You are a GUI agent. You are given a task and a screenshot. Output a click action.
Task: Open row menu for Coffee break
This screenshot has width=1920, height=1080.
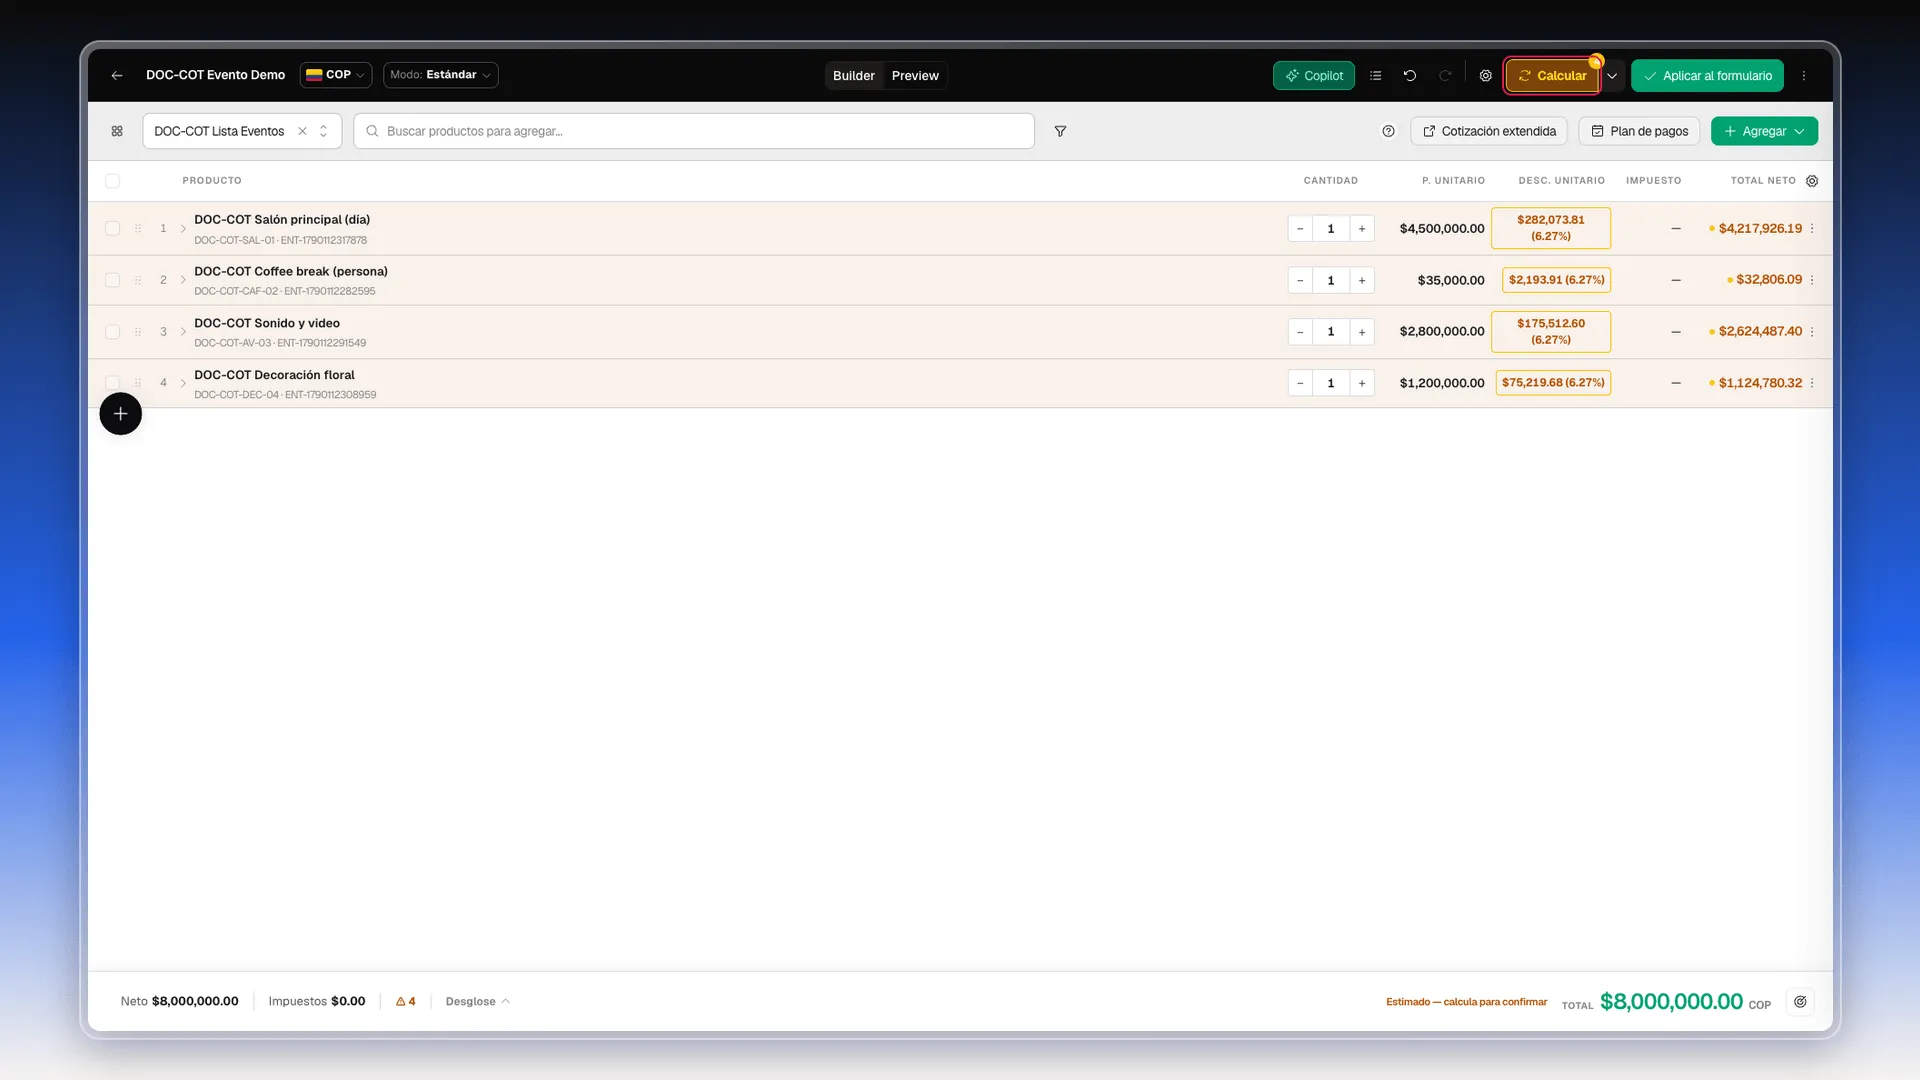click(1812, 280)
